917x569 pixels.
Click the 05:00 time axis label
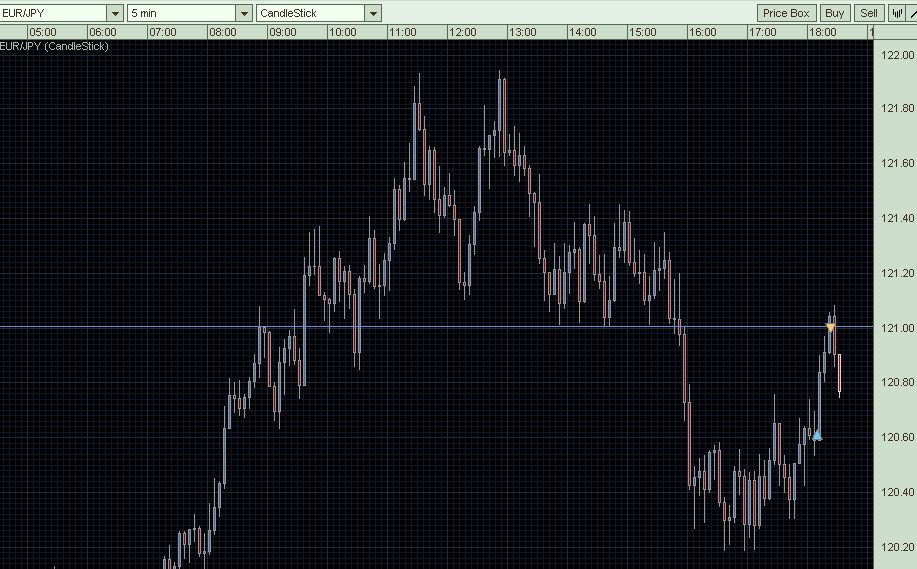coord(42,32)
